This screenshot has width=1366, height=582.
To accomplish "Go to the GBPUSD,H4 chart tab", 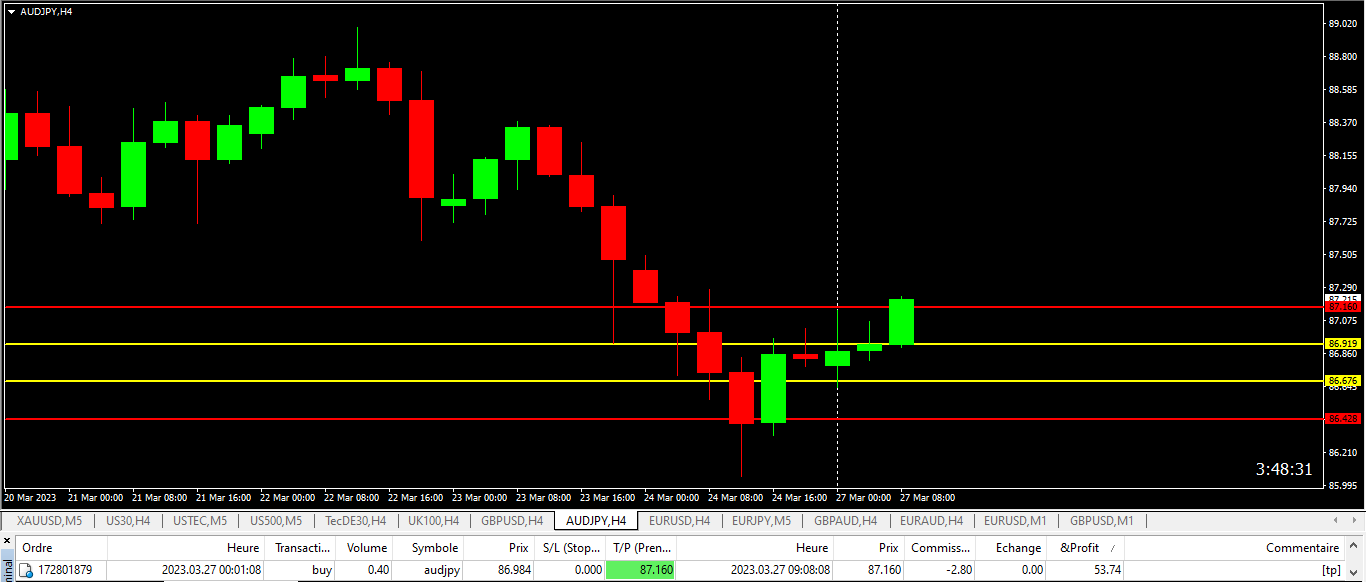I will click(x=512, y=521).
